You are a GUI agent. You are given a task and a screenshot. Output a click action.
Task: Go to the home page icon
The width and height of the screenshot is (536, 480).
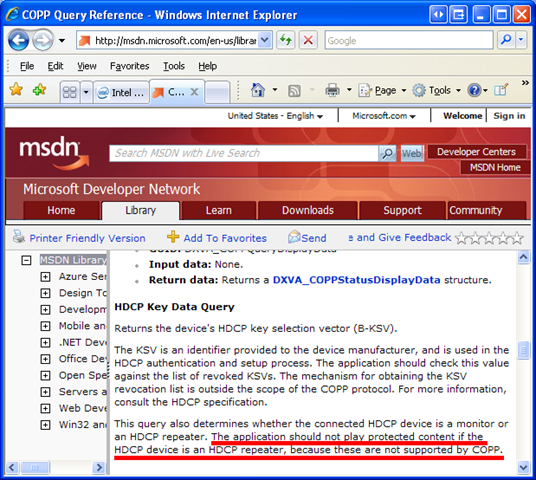coord(258,90)
